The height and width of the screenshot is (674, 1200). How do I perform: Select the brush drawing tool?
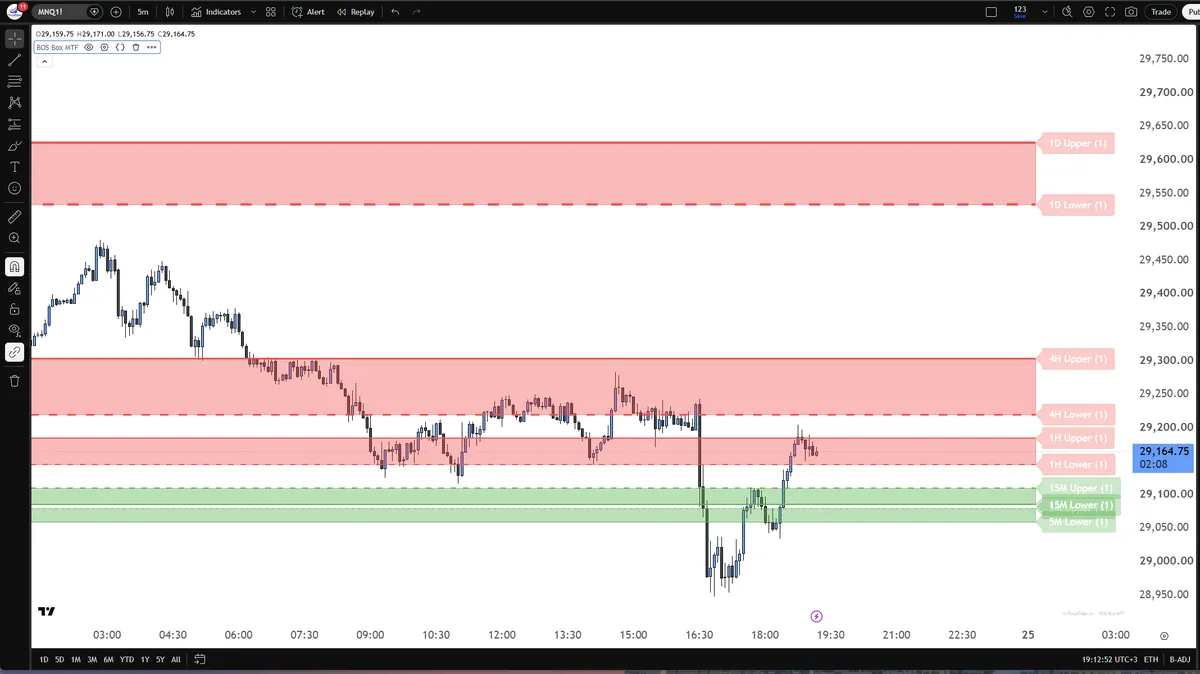tap(15, 145)
